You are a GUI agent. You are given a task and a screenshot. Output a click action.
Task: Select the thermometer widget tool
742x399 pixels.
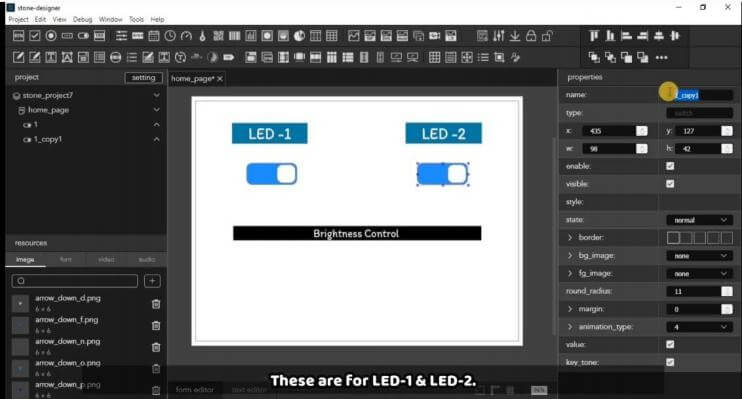(203, 36)
